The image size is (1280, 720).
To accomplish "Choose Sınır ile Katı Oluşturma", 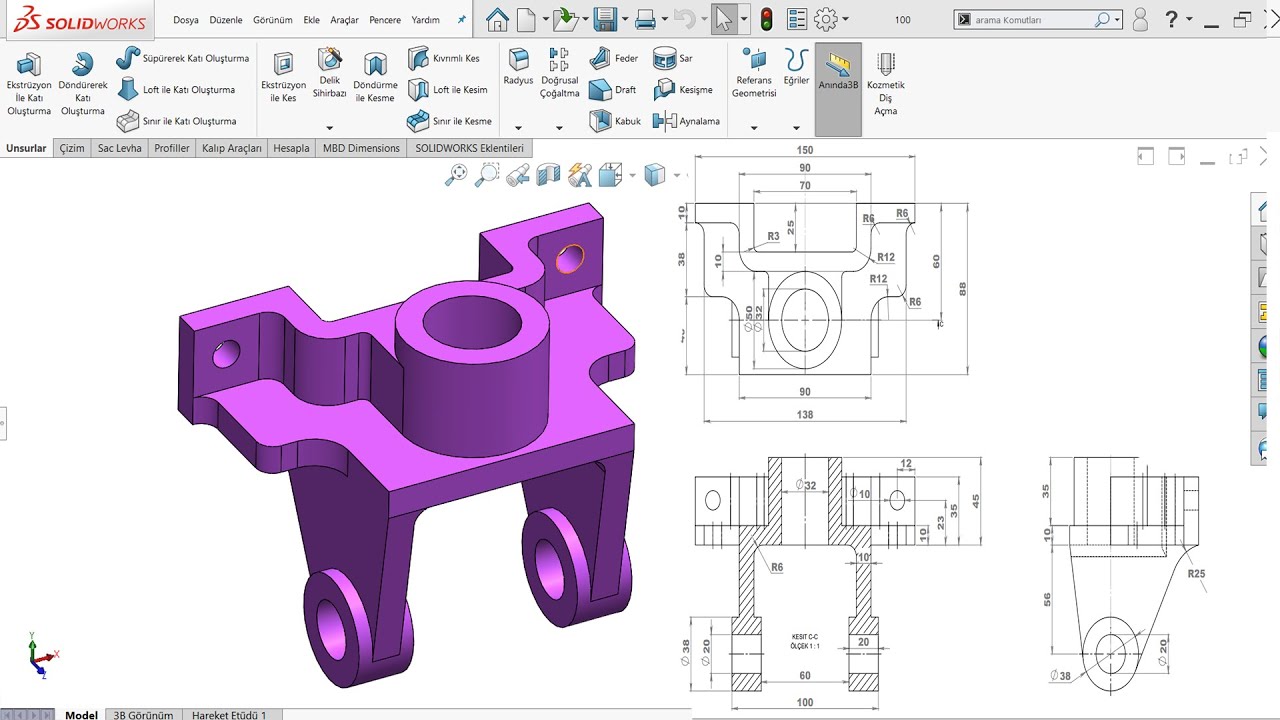I will (177, 121).
